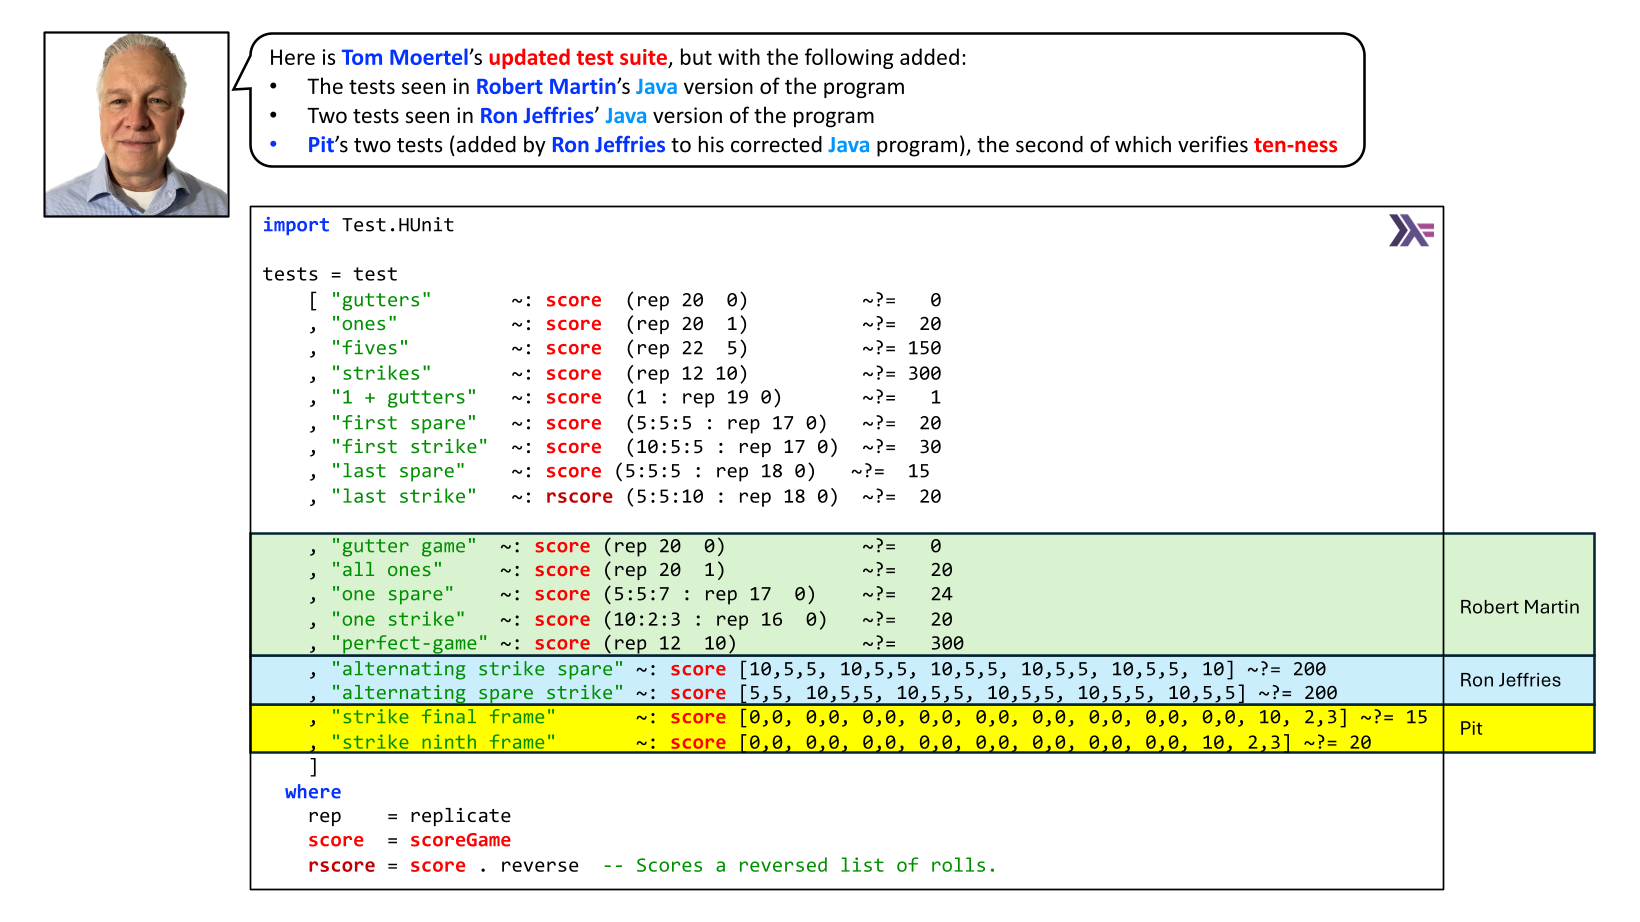Click the "Robert Martin" label beside the green block
Image resolution: width=1640 pixels, height=922 pixels.
point(1519,607)
